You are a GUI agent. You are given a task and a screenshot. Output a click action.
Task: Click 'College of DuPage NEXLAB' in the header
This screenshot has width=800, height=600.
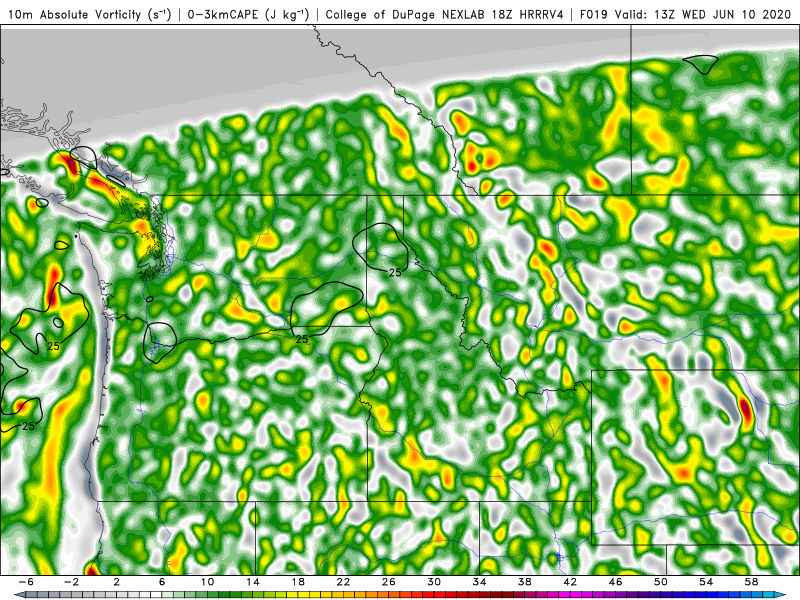407,14
